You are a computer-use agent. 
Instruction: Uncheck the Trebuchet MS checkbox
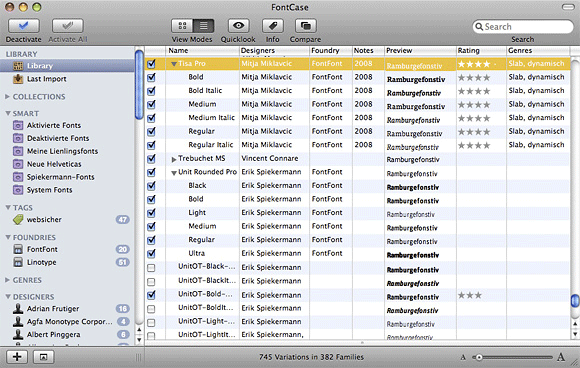click(151, 159)
